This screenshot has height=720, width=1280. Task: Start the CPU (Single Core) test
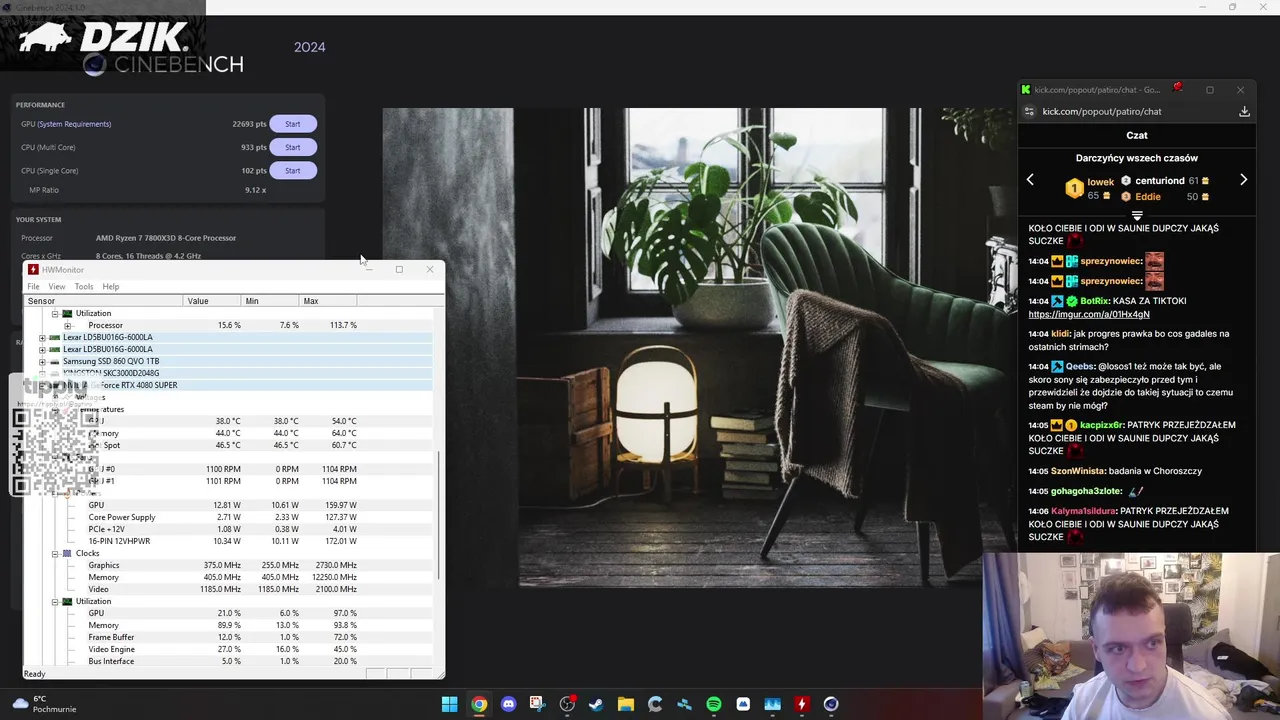click(293, 170)
